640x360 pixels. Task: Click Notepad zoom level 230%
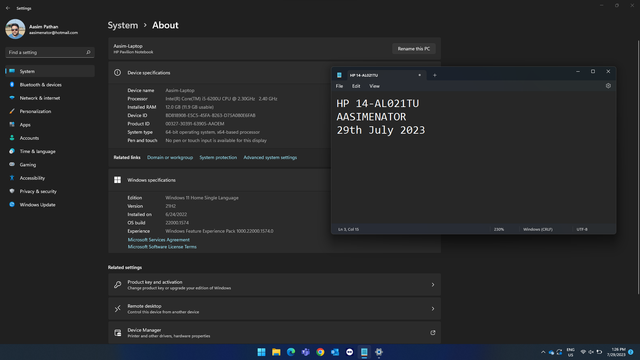499,229
